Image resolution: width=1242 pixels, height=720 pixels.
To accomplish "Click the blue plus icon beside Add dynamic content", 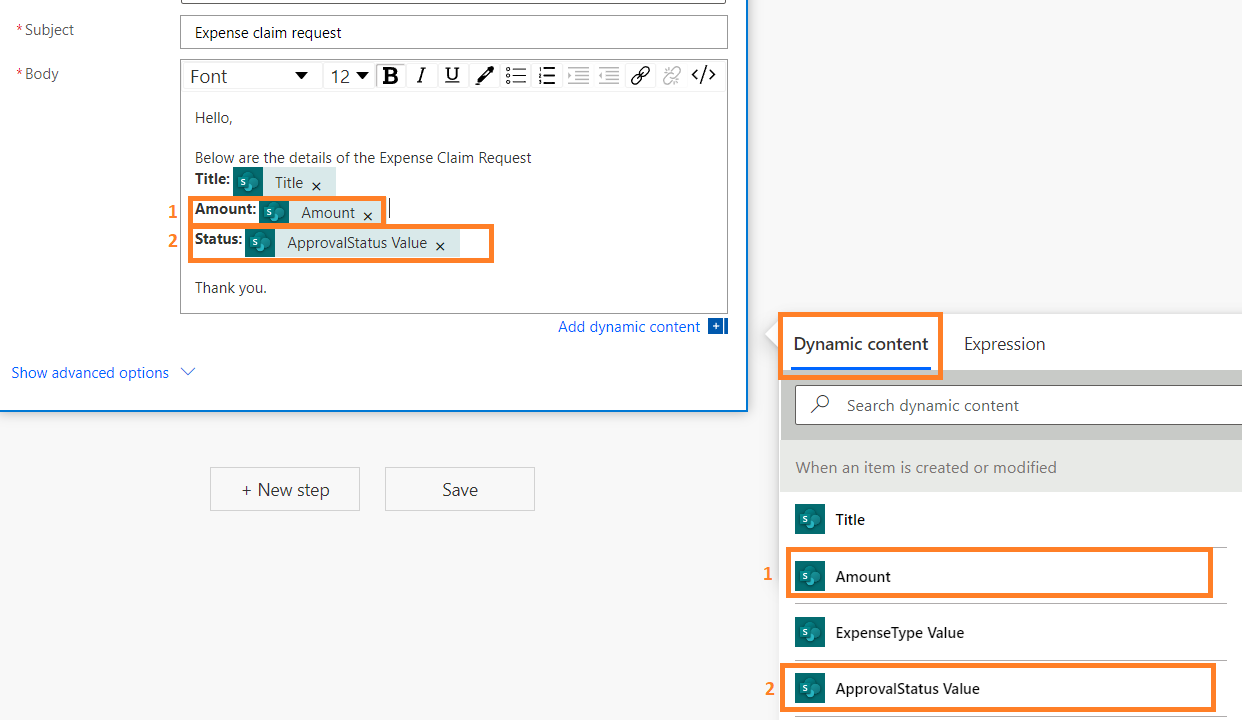I will tap(716, 327).
